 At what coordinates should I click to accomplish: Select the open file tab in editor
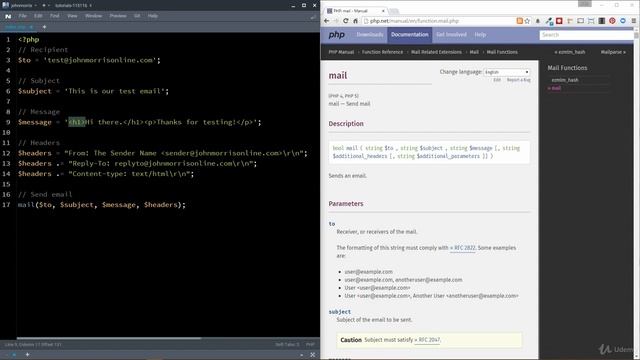click(19, 27)
